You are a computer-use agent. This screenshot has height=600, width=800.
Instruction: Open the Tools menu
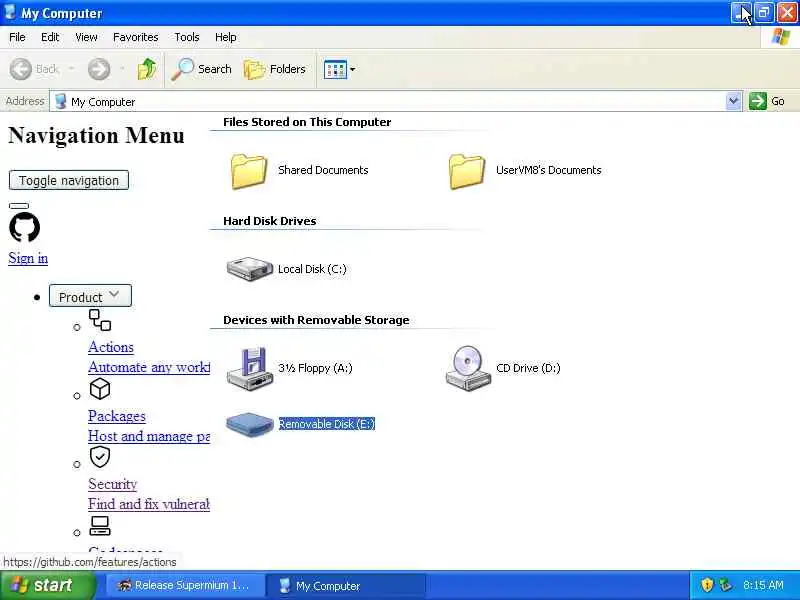tap(187, 37)
